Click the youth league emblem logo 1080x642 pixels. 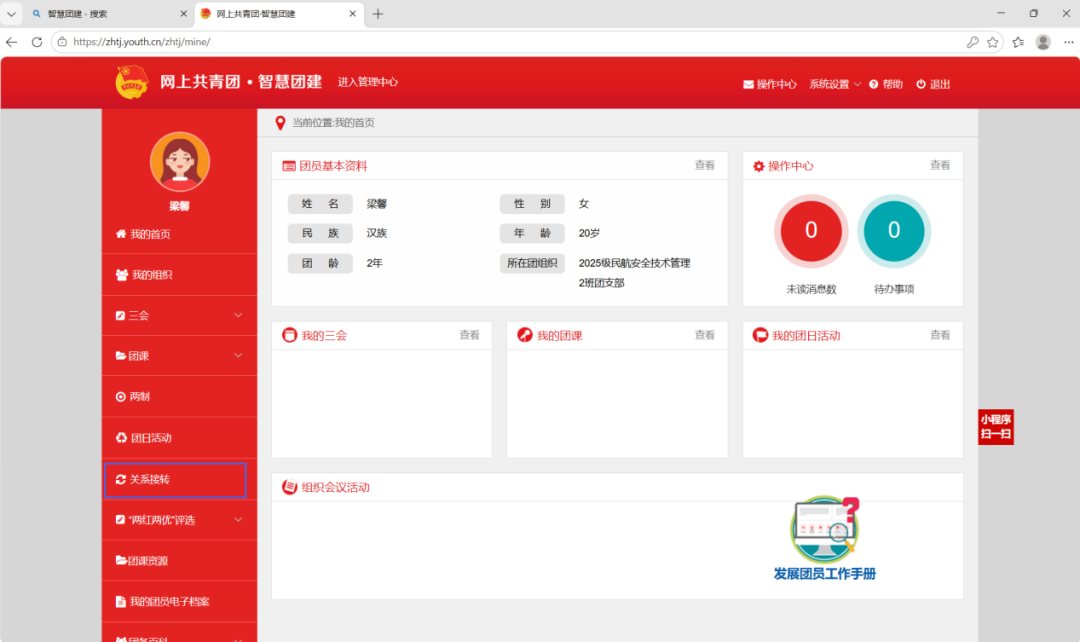132,83
